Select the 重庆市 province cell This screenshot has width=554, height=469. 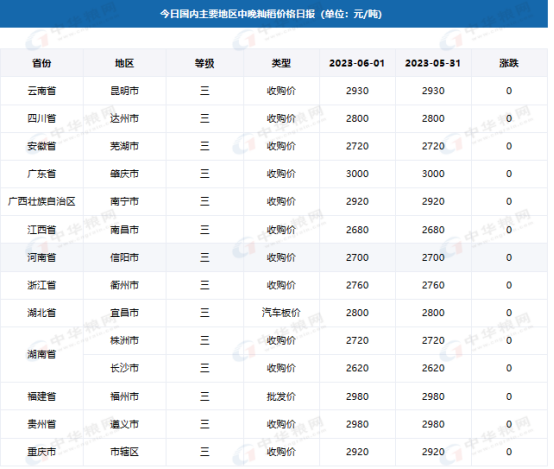[42, 452]
